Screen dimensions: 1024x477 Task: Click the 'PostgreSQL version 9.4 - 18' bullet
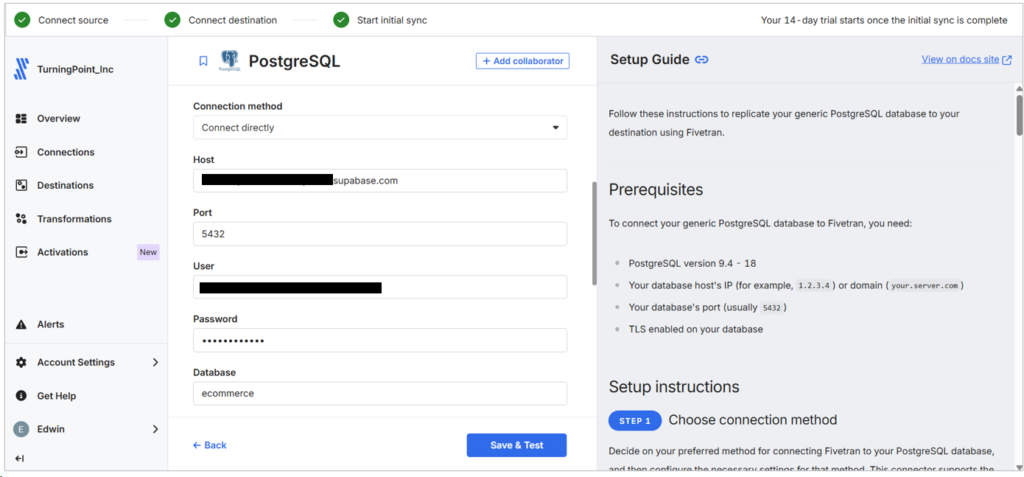(x=692, y=263)
